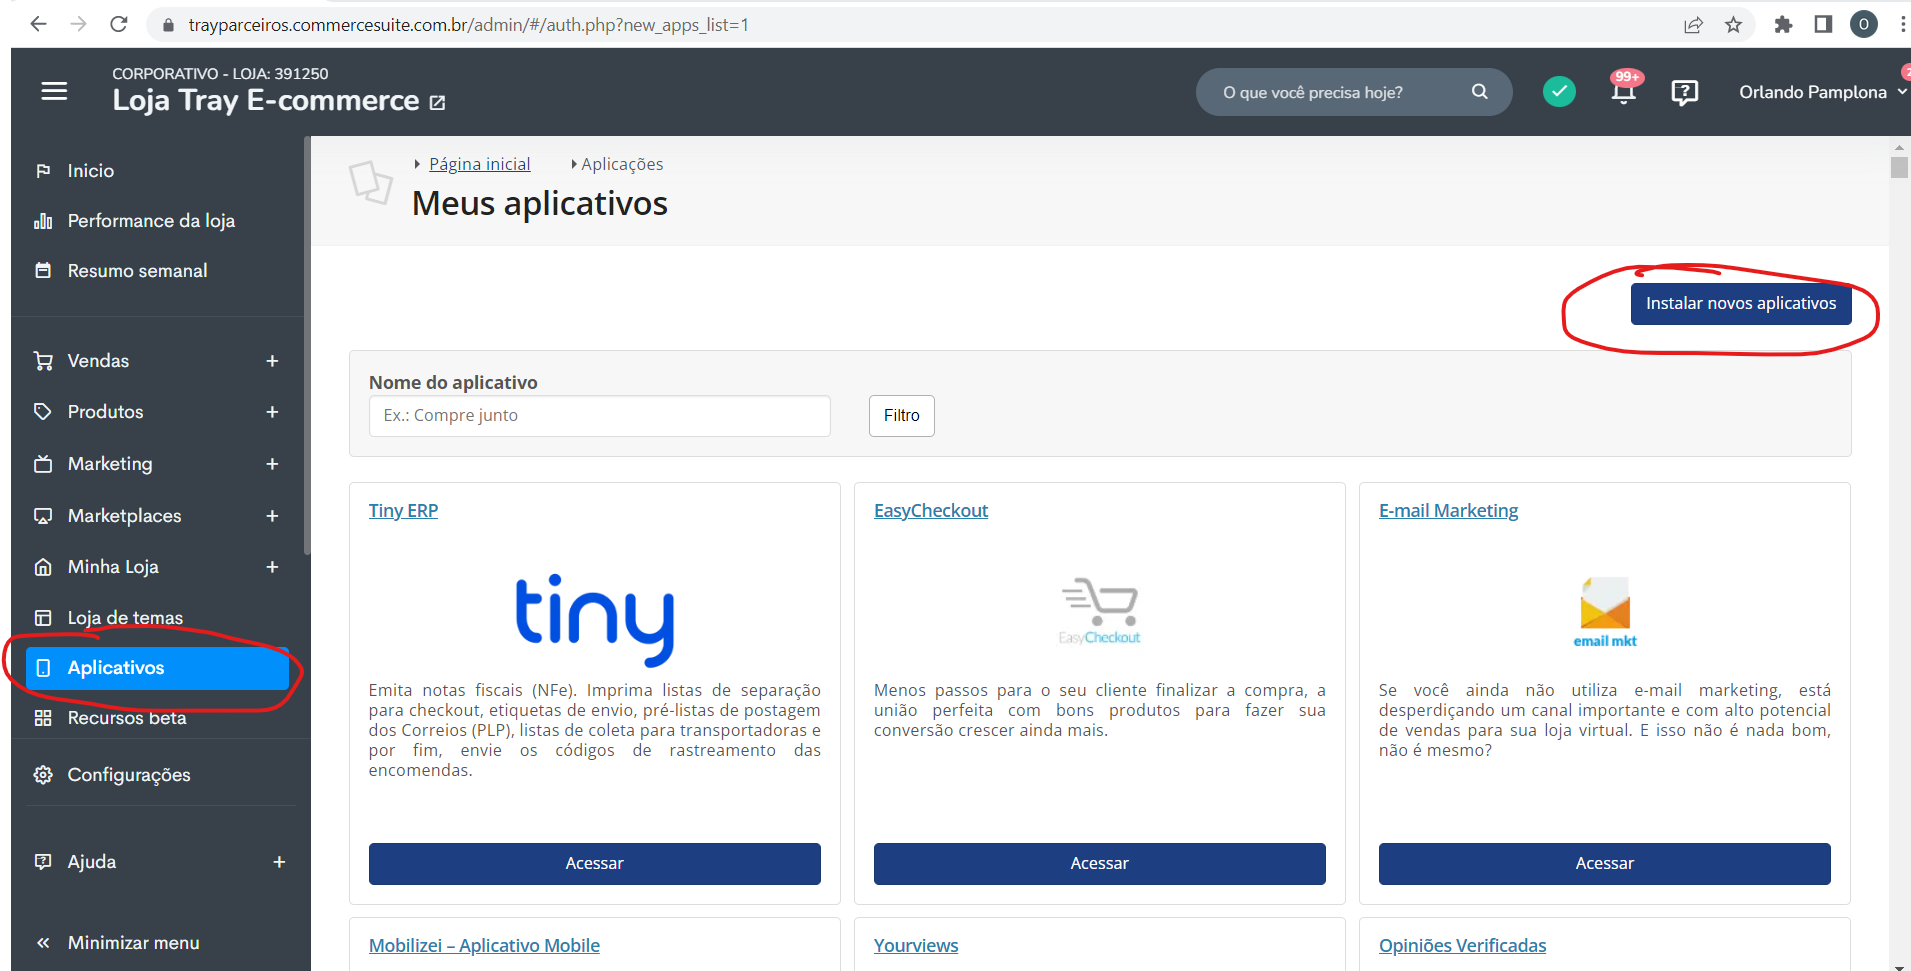Click the Aplicações breadcrumb text
1911x971 pixels.
tap(622, 164)
